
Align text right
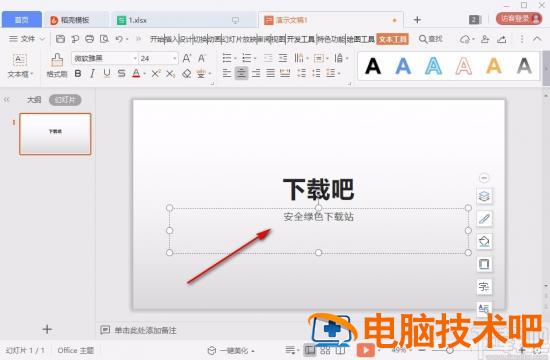click(256, 73)
